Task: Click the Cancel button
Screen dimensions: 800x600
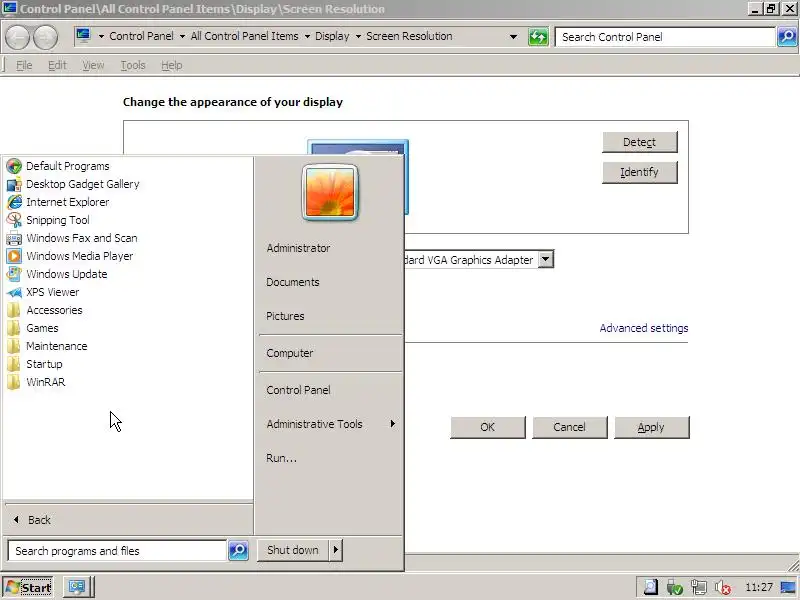Action: click(x=569, y=427)
